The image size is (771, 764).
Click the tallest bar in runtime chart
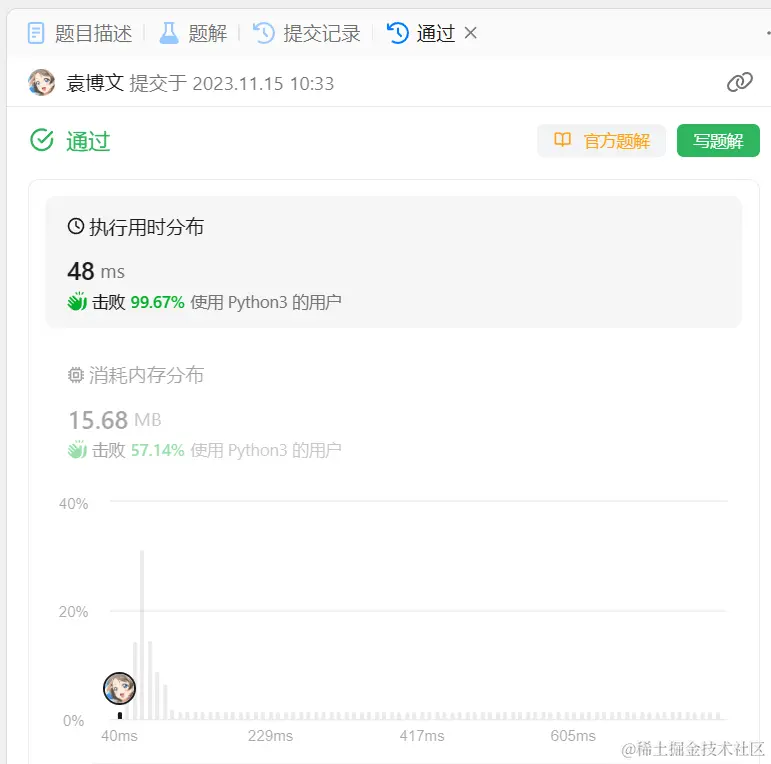[142, 635]
